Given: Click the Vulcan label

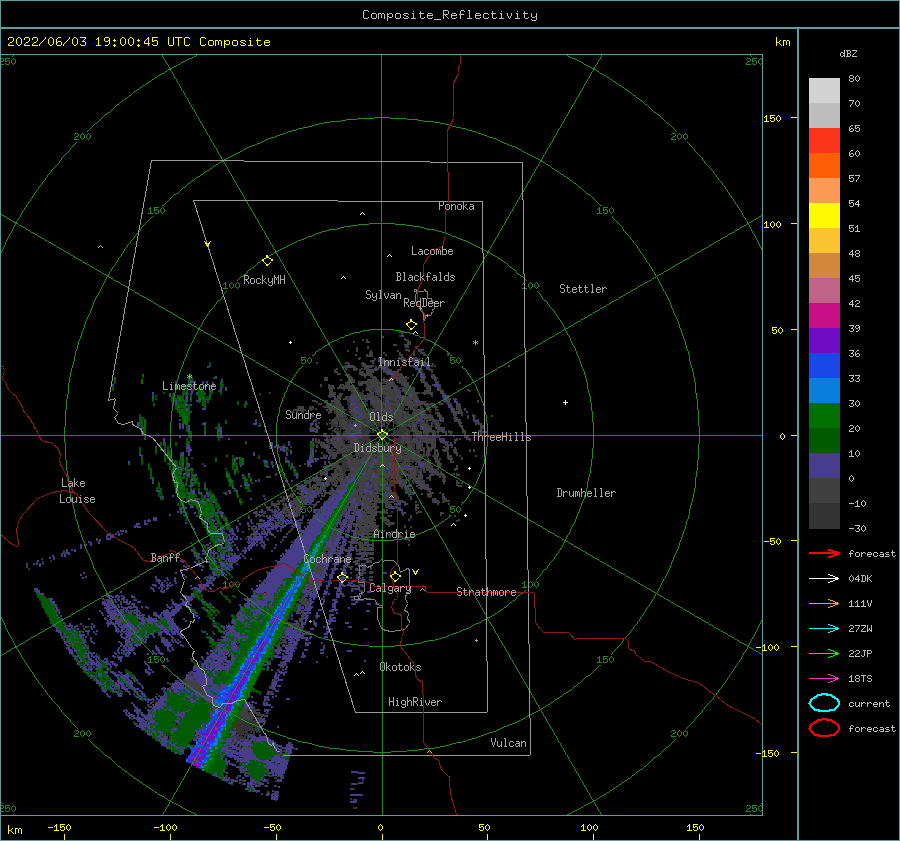Looking at the screenshot, I should [x=509, y=743].
